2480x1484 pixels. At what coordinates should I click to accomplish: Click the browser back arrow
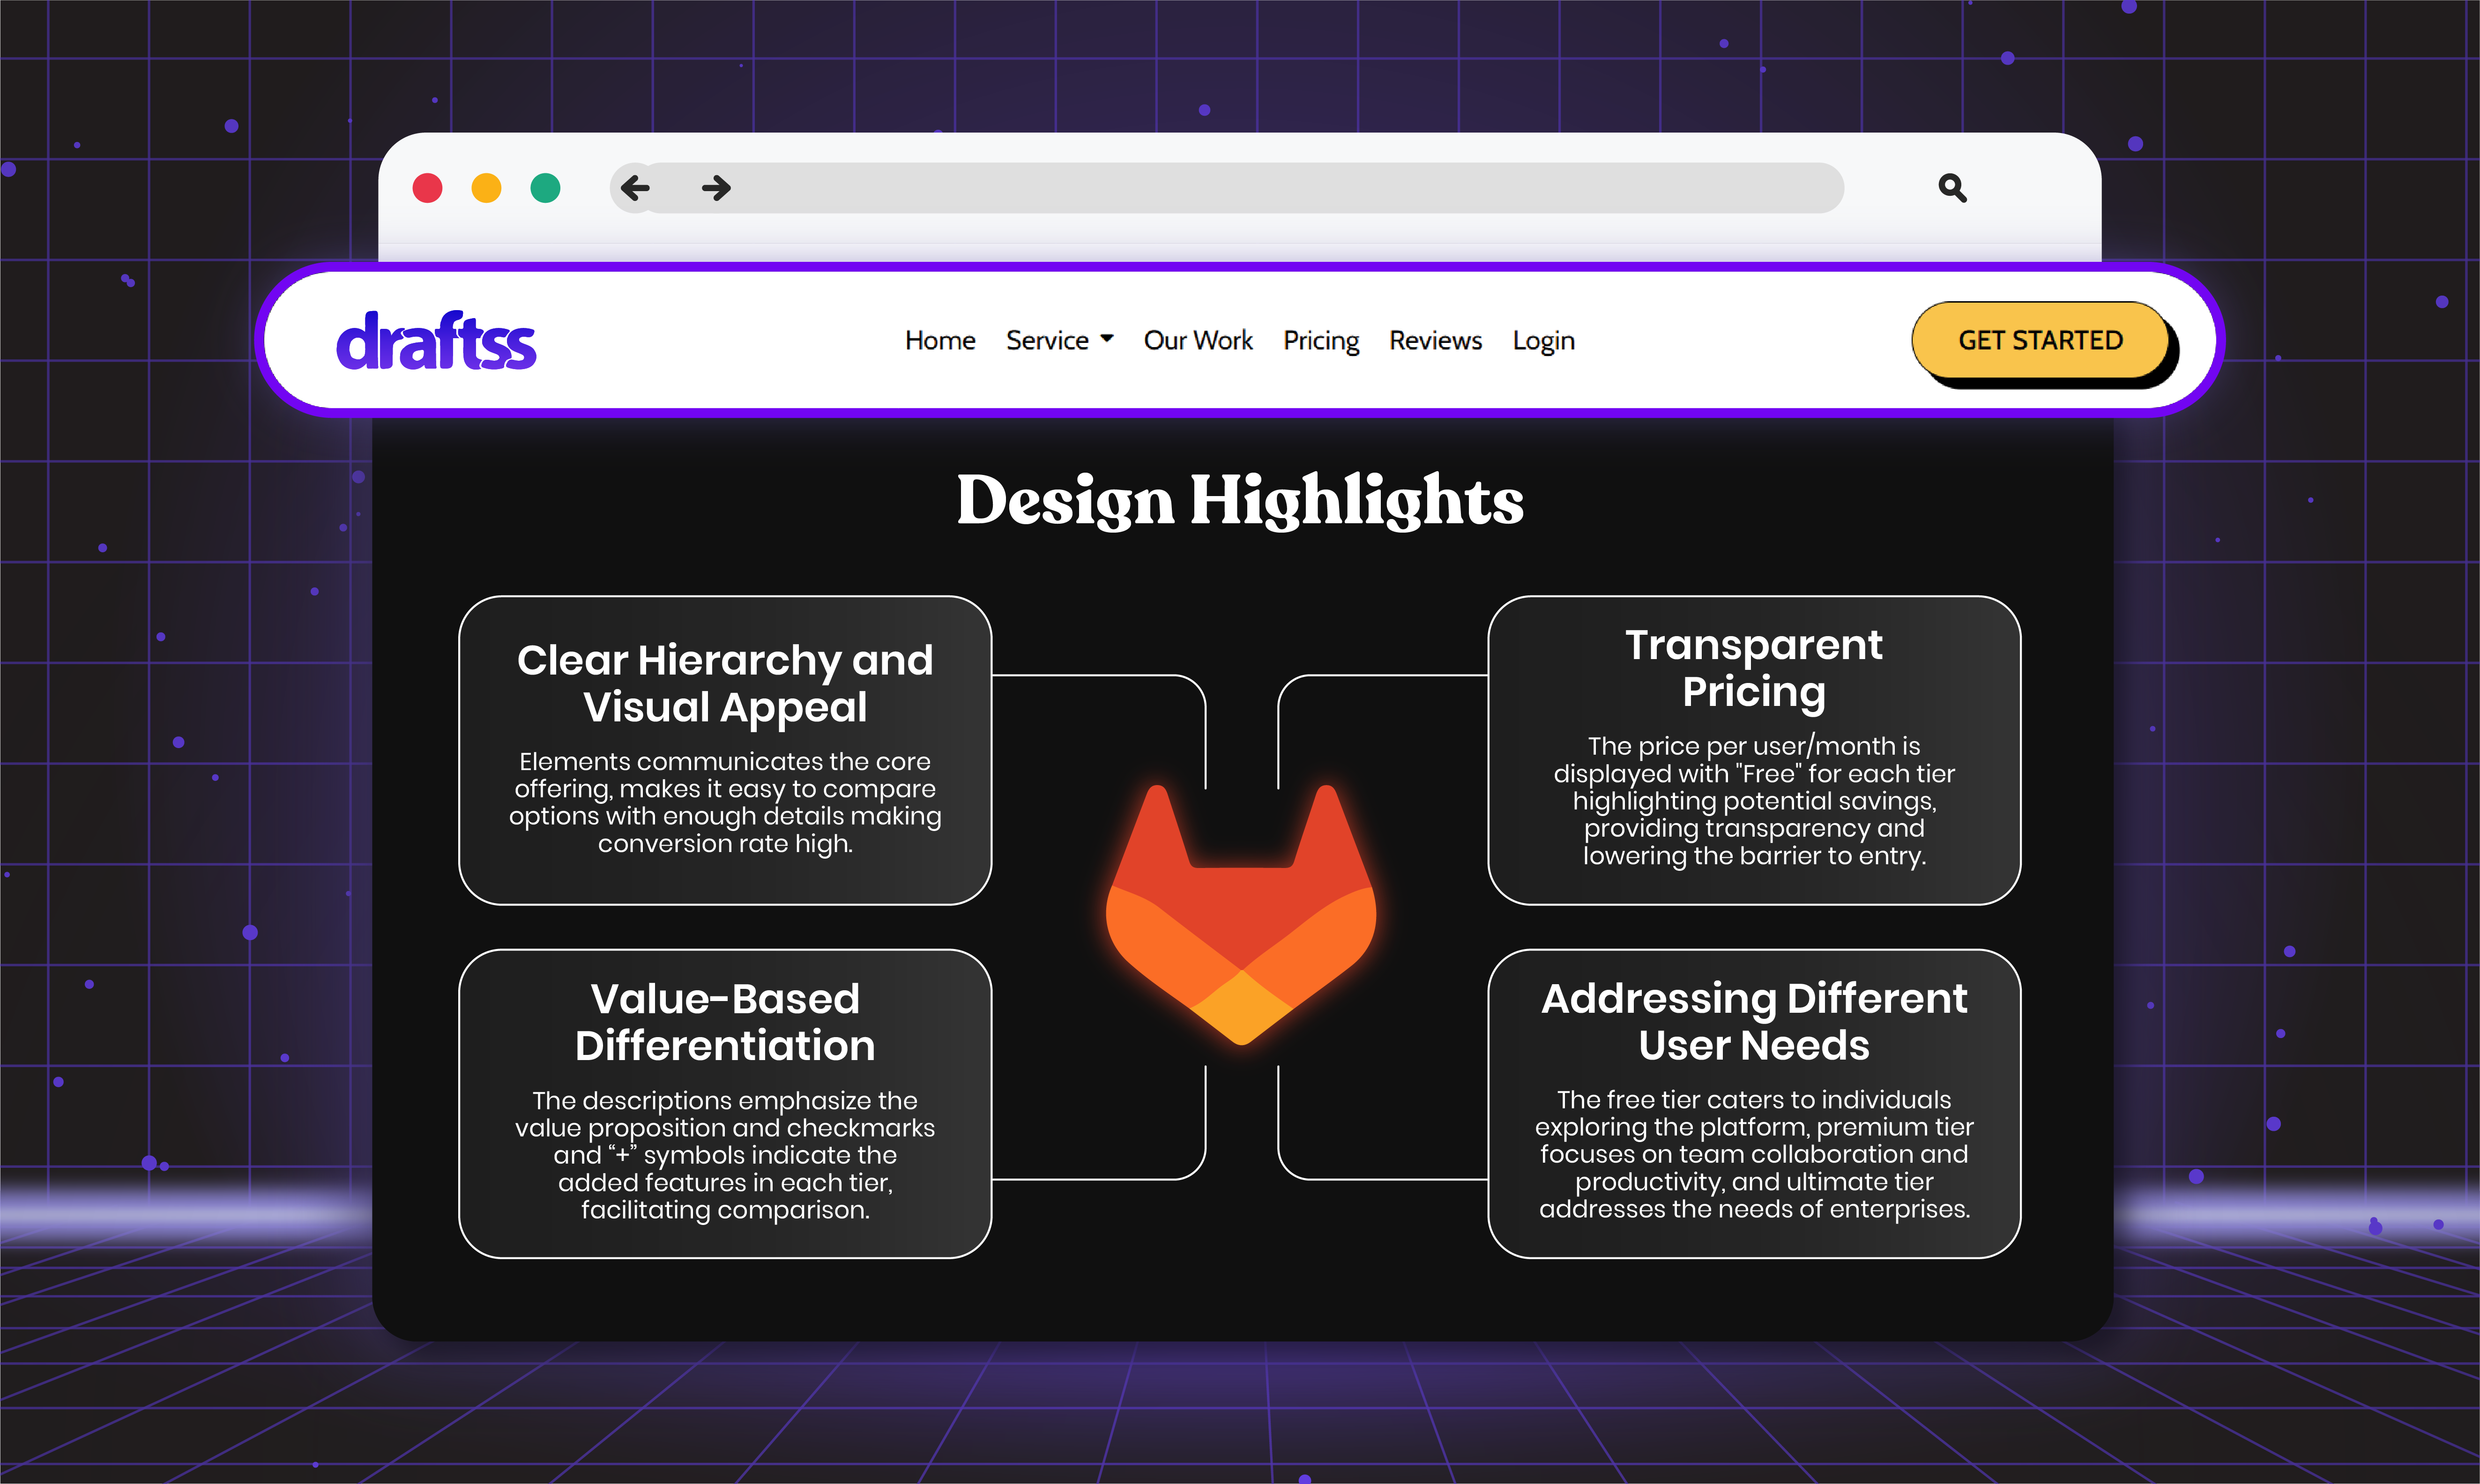tap(635, 188)
